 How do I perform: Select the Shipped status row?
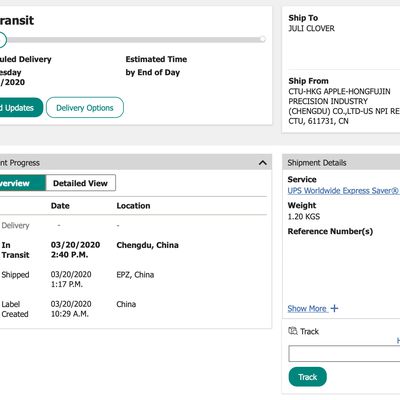pos(133,279)
